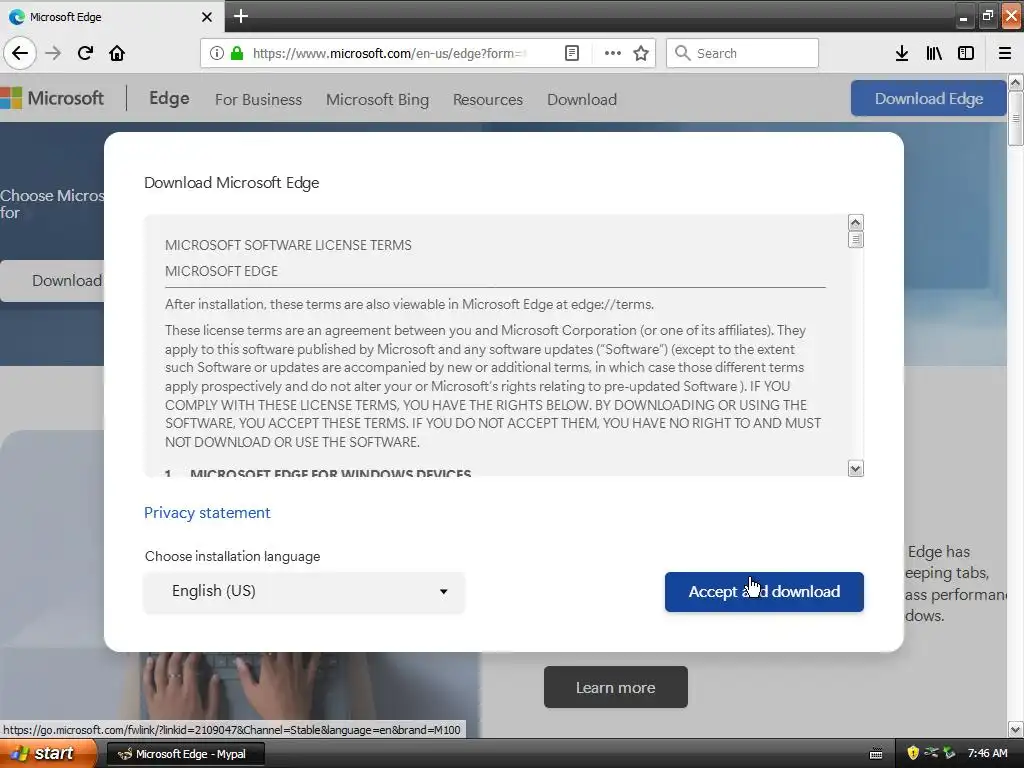Open page actions three-dot menu
The height and width of the screenshot is (768, 1024).
(613, 53)
